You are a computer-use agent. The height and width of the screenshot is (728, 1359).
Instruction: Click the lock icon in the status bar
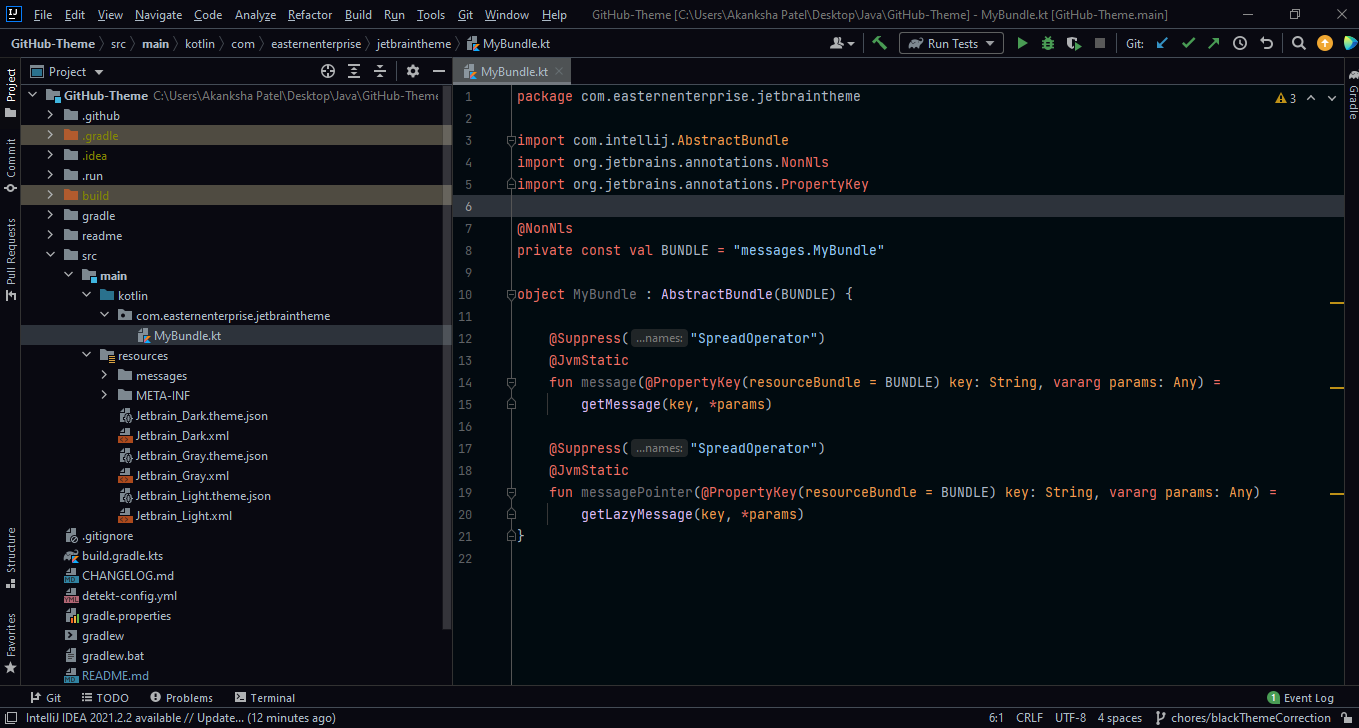[1346, 718]
